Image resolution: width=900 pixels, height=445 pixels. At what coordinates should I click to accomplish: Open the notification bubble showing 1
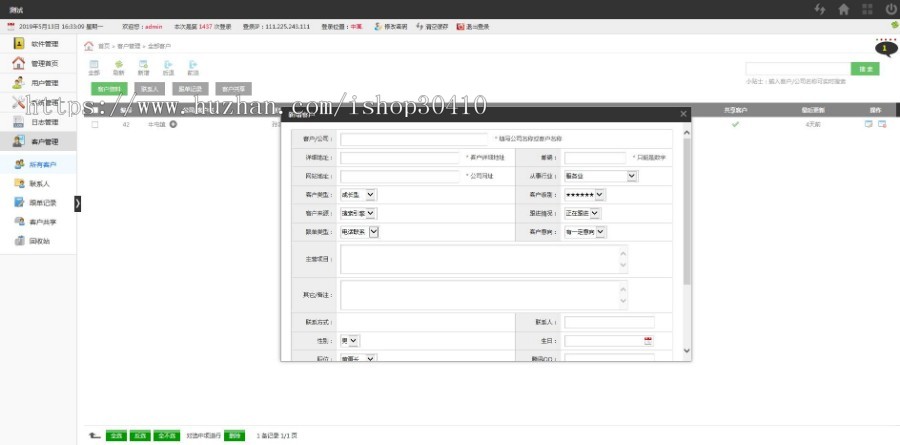886,49
